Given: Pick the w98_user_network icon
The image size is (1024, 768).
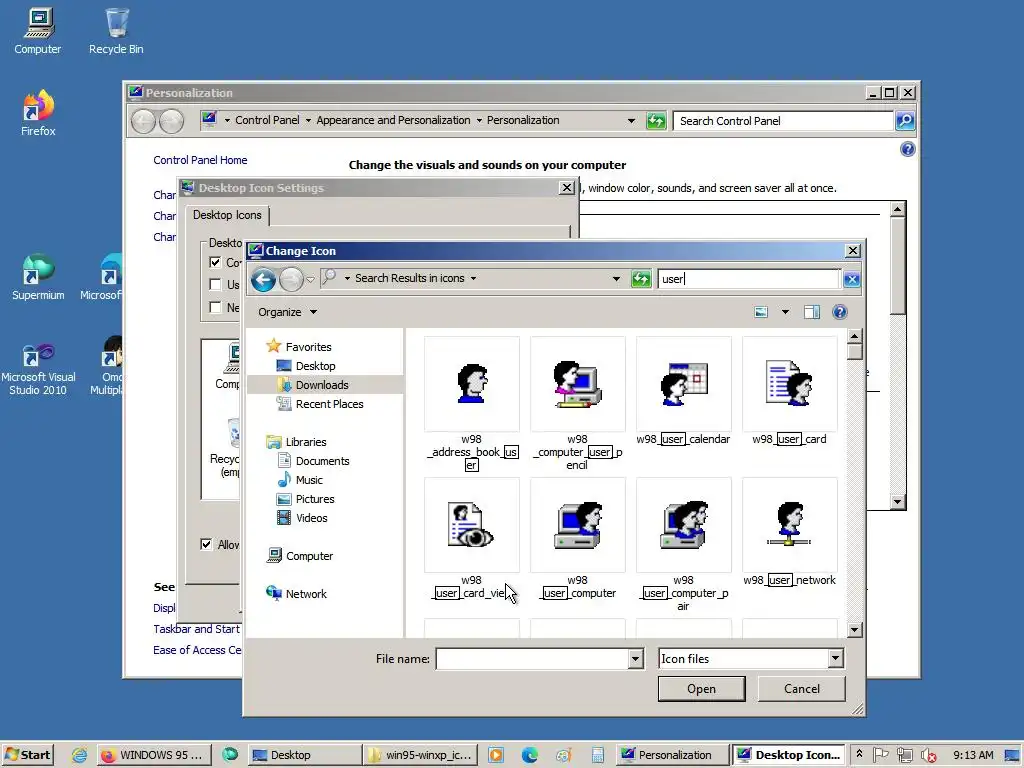Looking at the screenshot, I should pos(789,525).
